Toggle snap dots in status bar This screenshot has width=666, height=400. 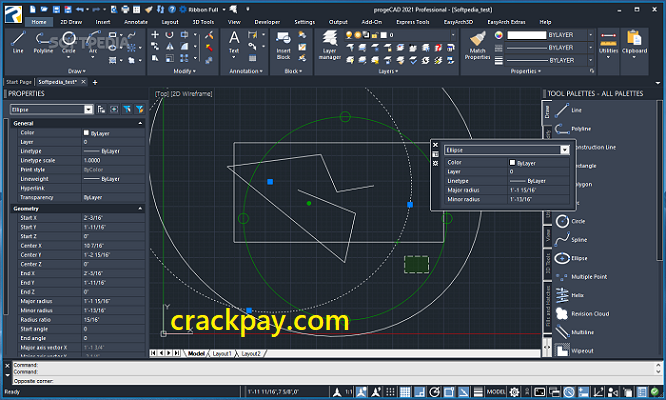[x=390, y=392]
